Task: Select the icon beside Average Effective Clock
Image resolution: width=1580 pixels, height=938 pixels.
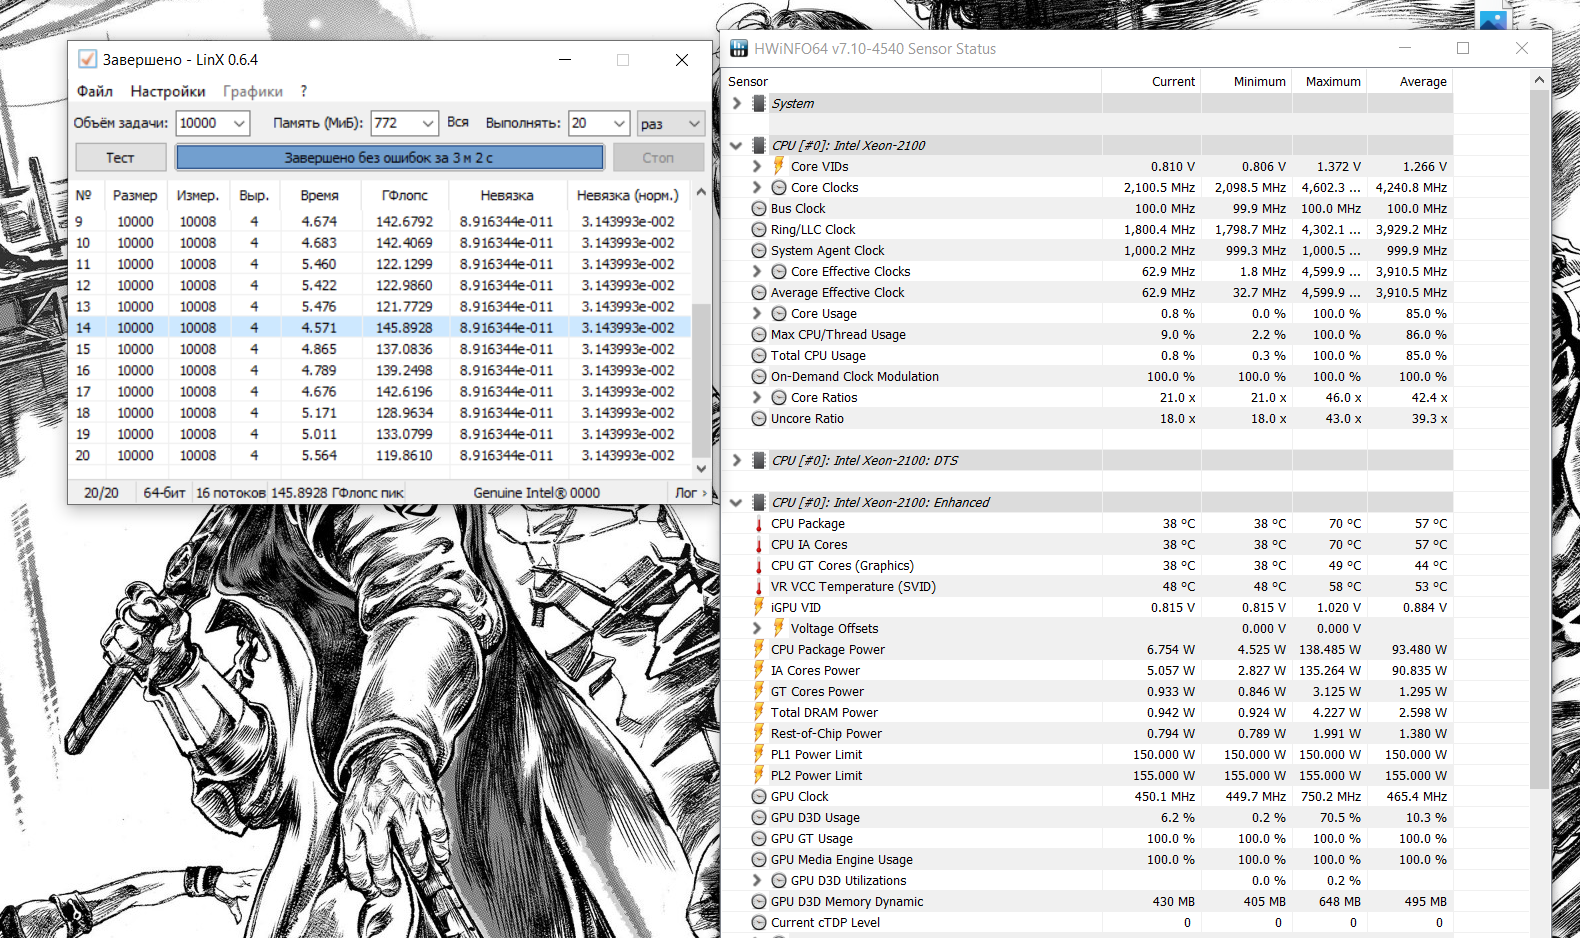Action: click(759, 292)
